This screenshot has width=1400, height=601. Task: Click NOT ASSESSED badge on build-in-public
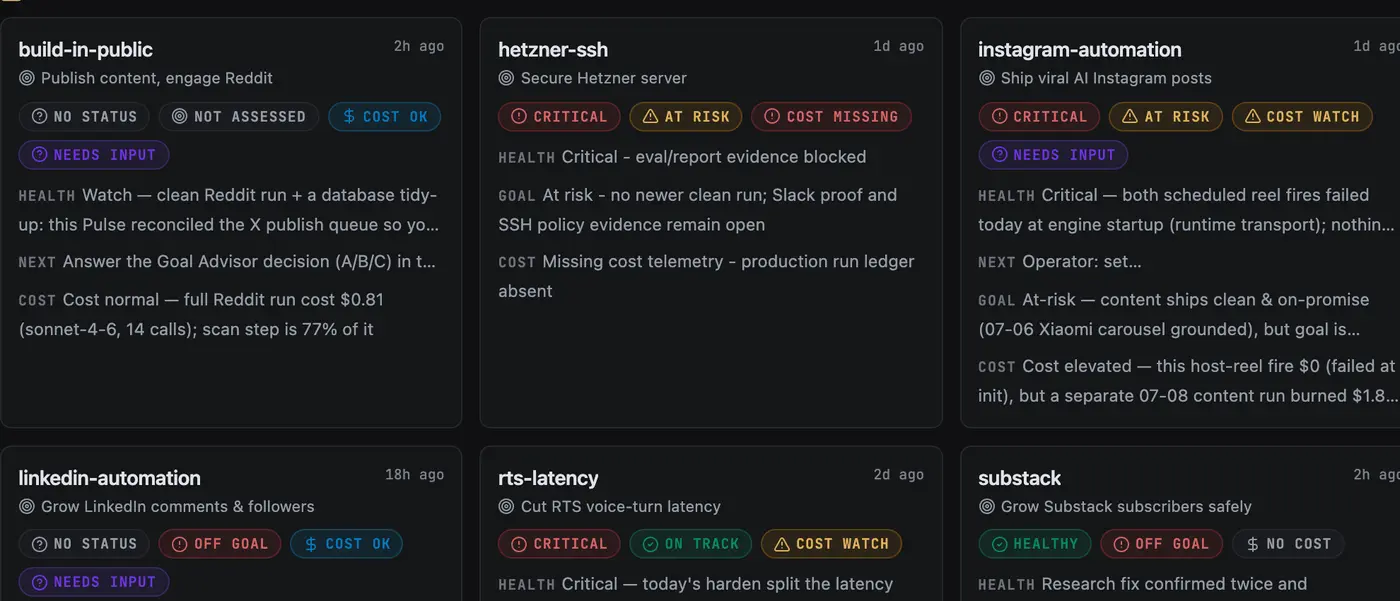[238, 116]
